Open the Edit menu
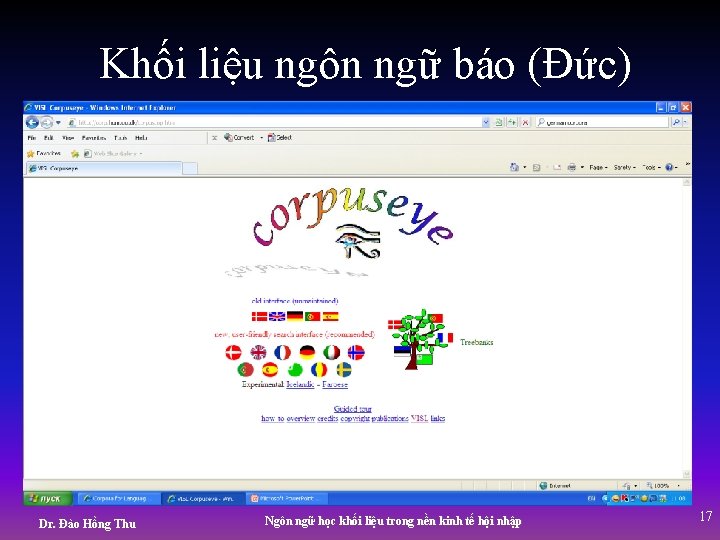 click(49, 138)
